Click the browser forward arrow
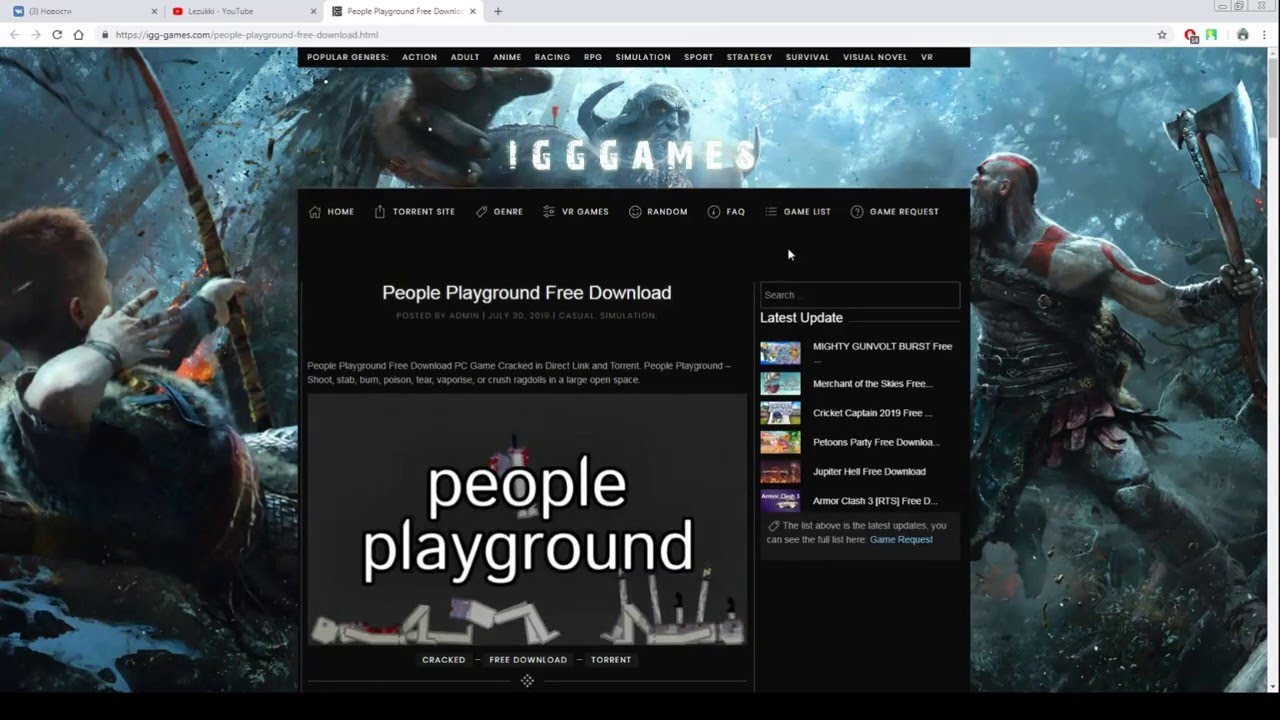This screenshot has width=1280, height=720. 36,34
